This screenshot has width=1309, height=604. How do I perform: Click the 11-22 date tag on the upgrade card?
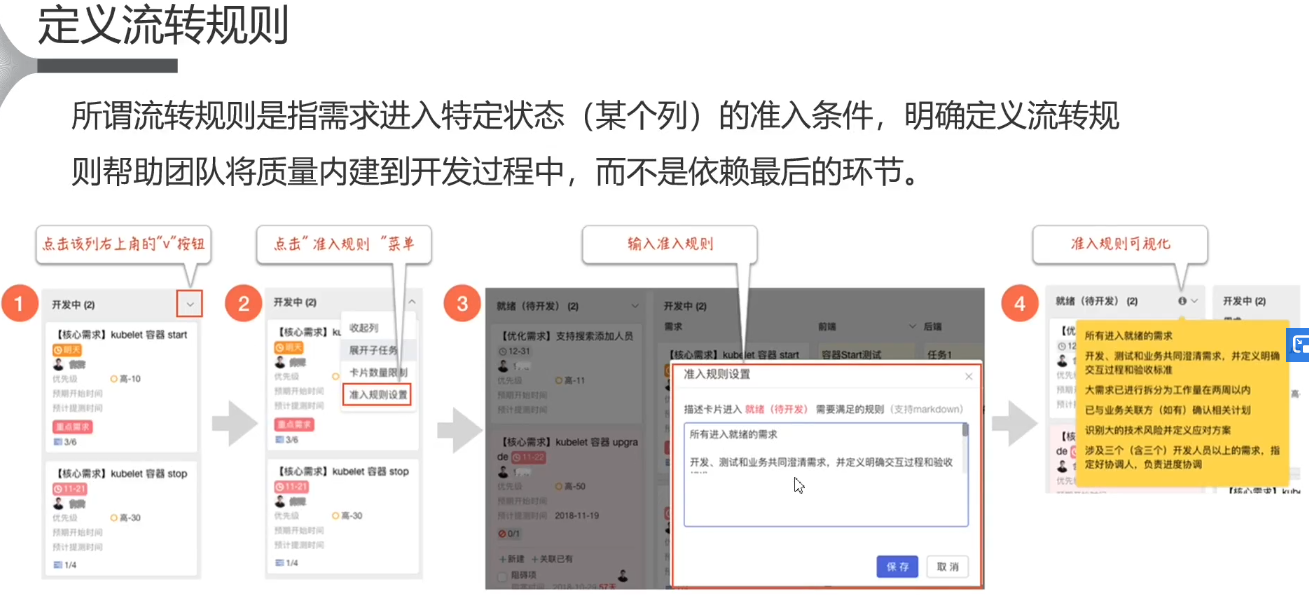click(529, 457)
